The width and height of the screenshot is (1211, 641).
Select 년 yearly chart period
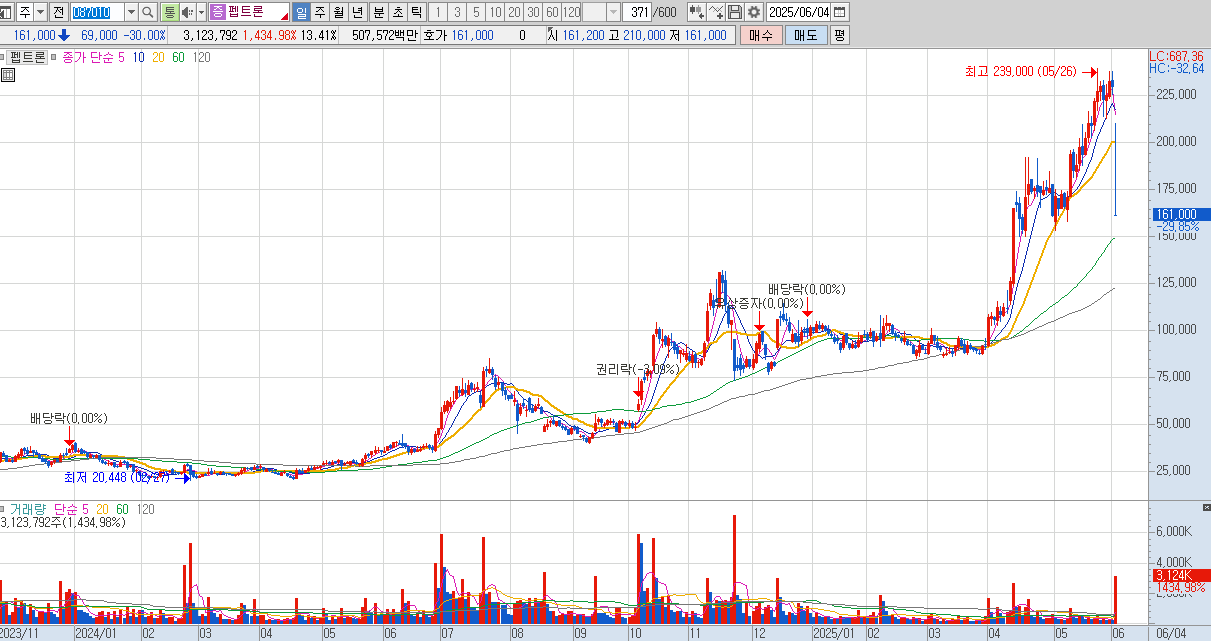coord(357,12)
